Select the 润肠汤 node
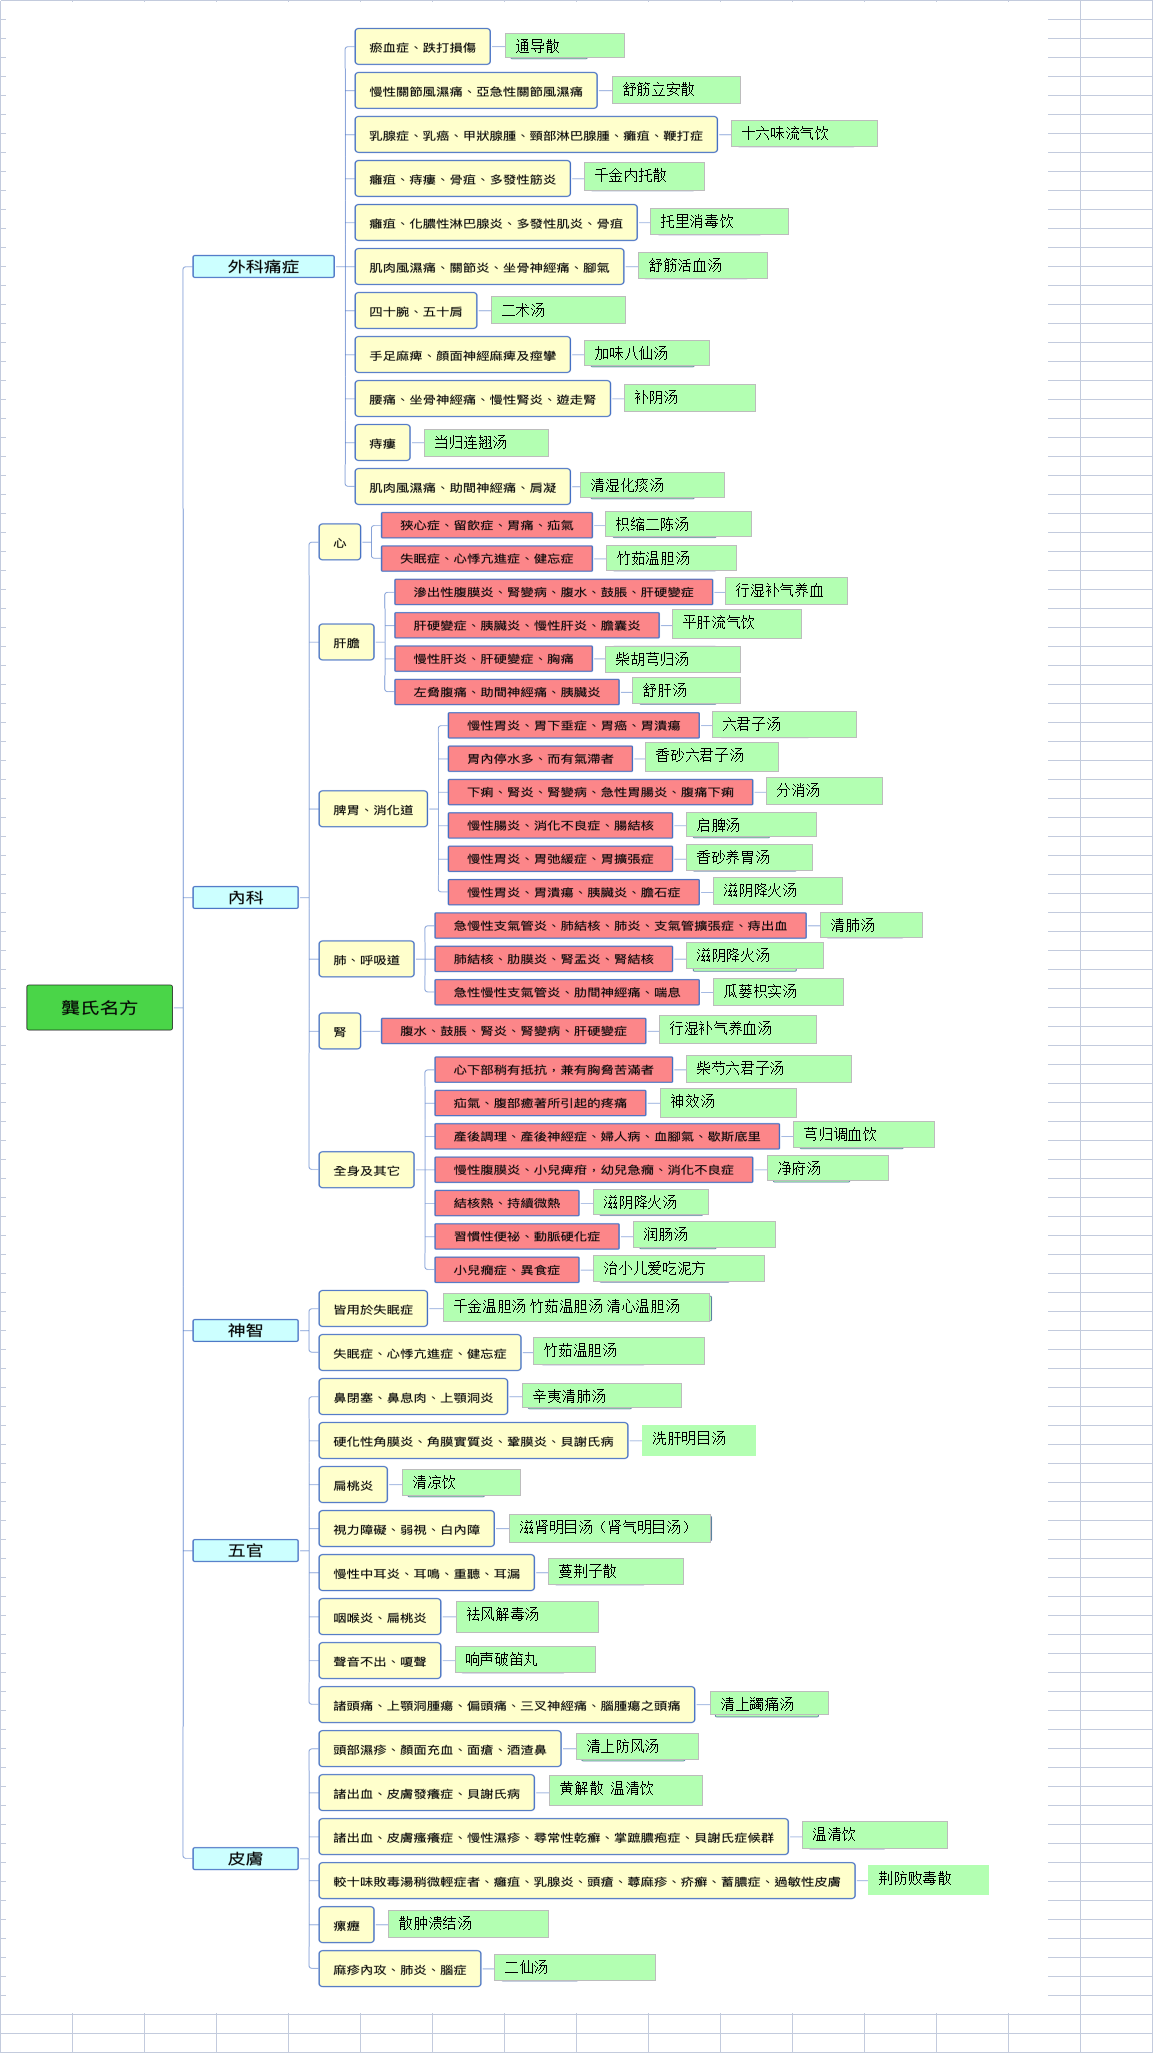Image resolution: width=1153 pixels, height=2053 pixels. [x=704, y=1235]
